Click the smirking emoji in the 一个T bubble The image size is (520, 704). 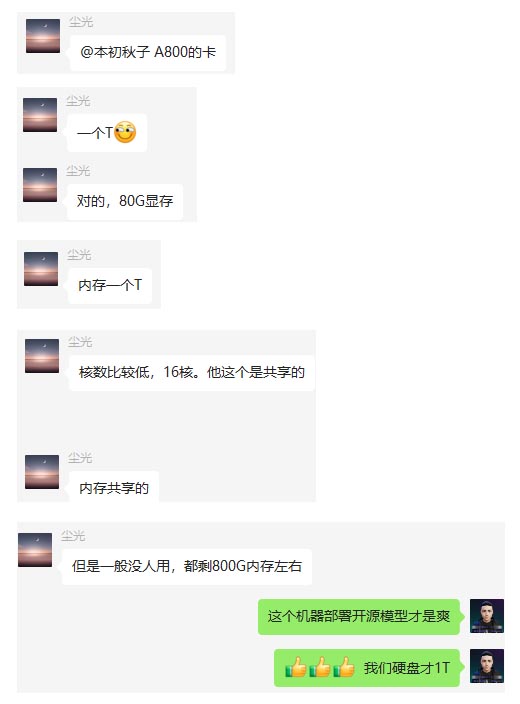(125, 132)
